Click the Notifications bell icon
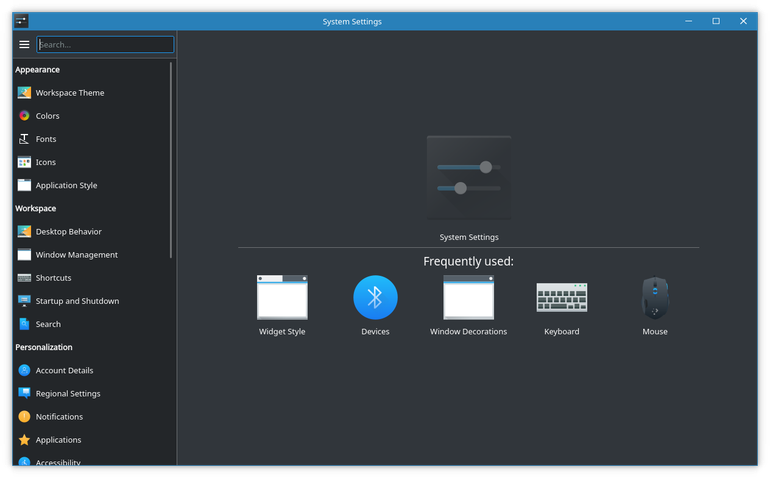 (24, 417)
